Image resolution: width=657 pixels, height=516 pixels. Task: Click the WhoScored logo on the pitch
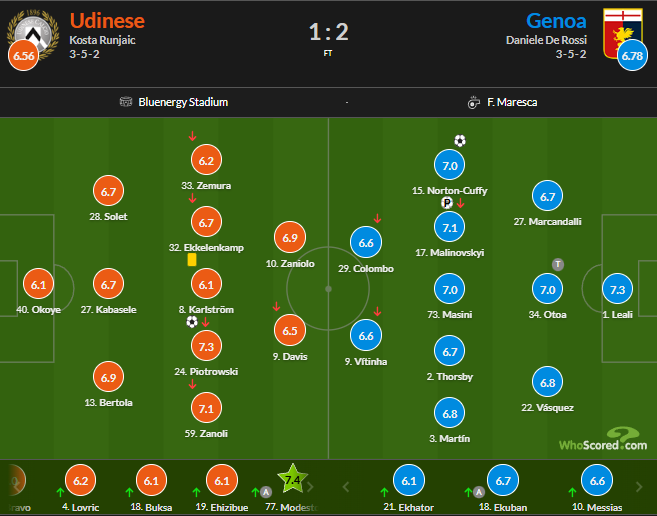point(603,440)
